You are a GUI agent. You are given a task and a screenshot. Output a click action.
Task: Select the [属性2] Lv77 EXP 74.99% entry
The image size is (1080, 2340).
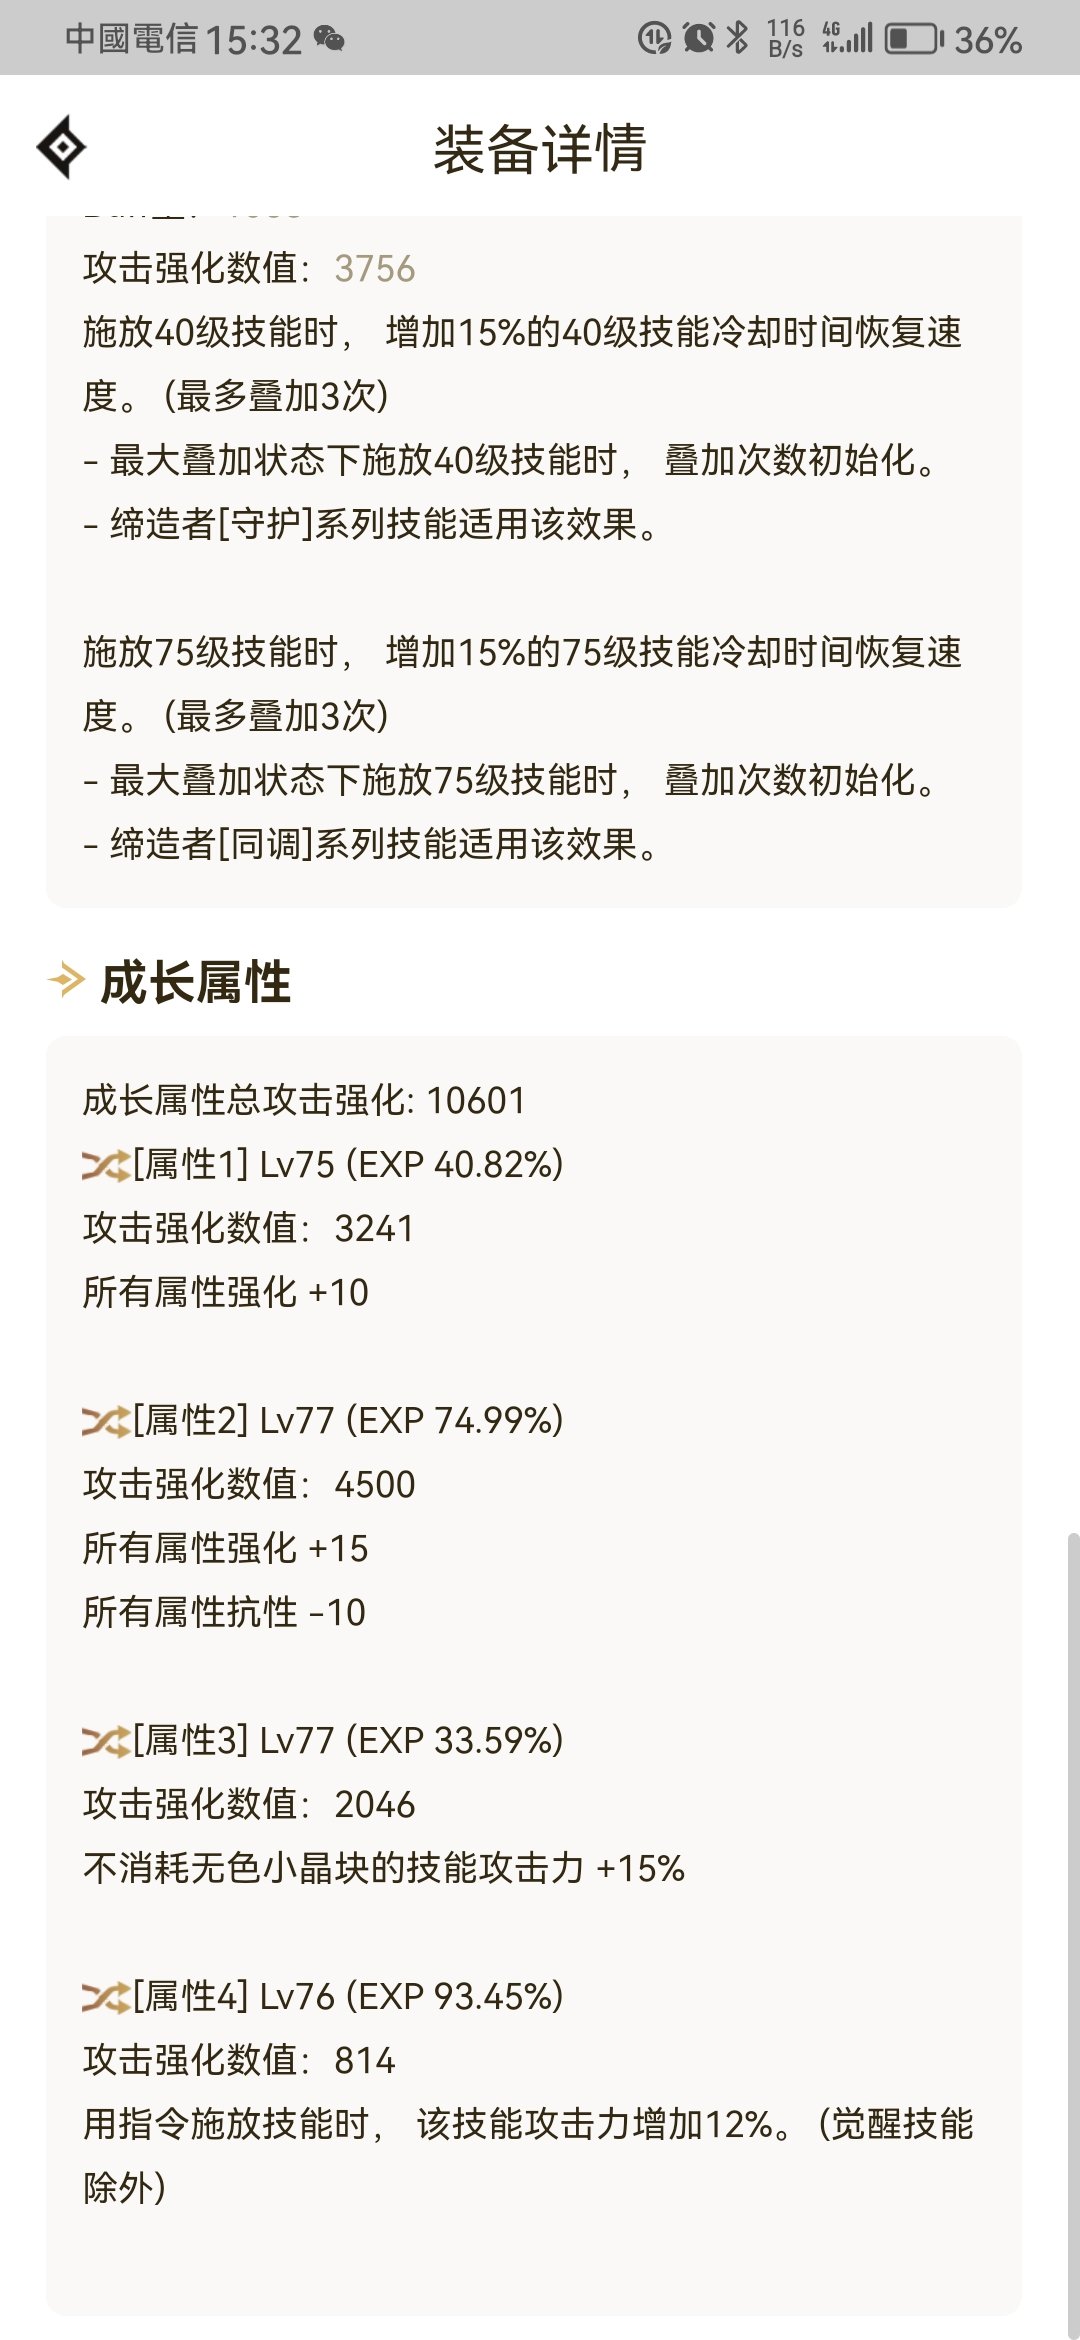(x=348, y=1421)
